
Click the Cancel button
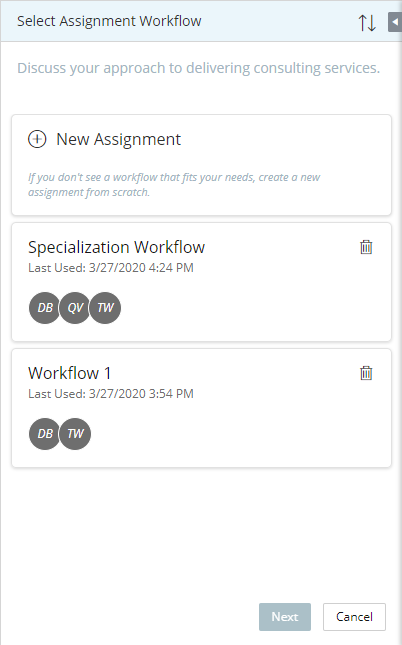(x=354, y=617)
